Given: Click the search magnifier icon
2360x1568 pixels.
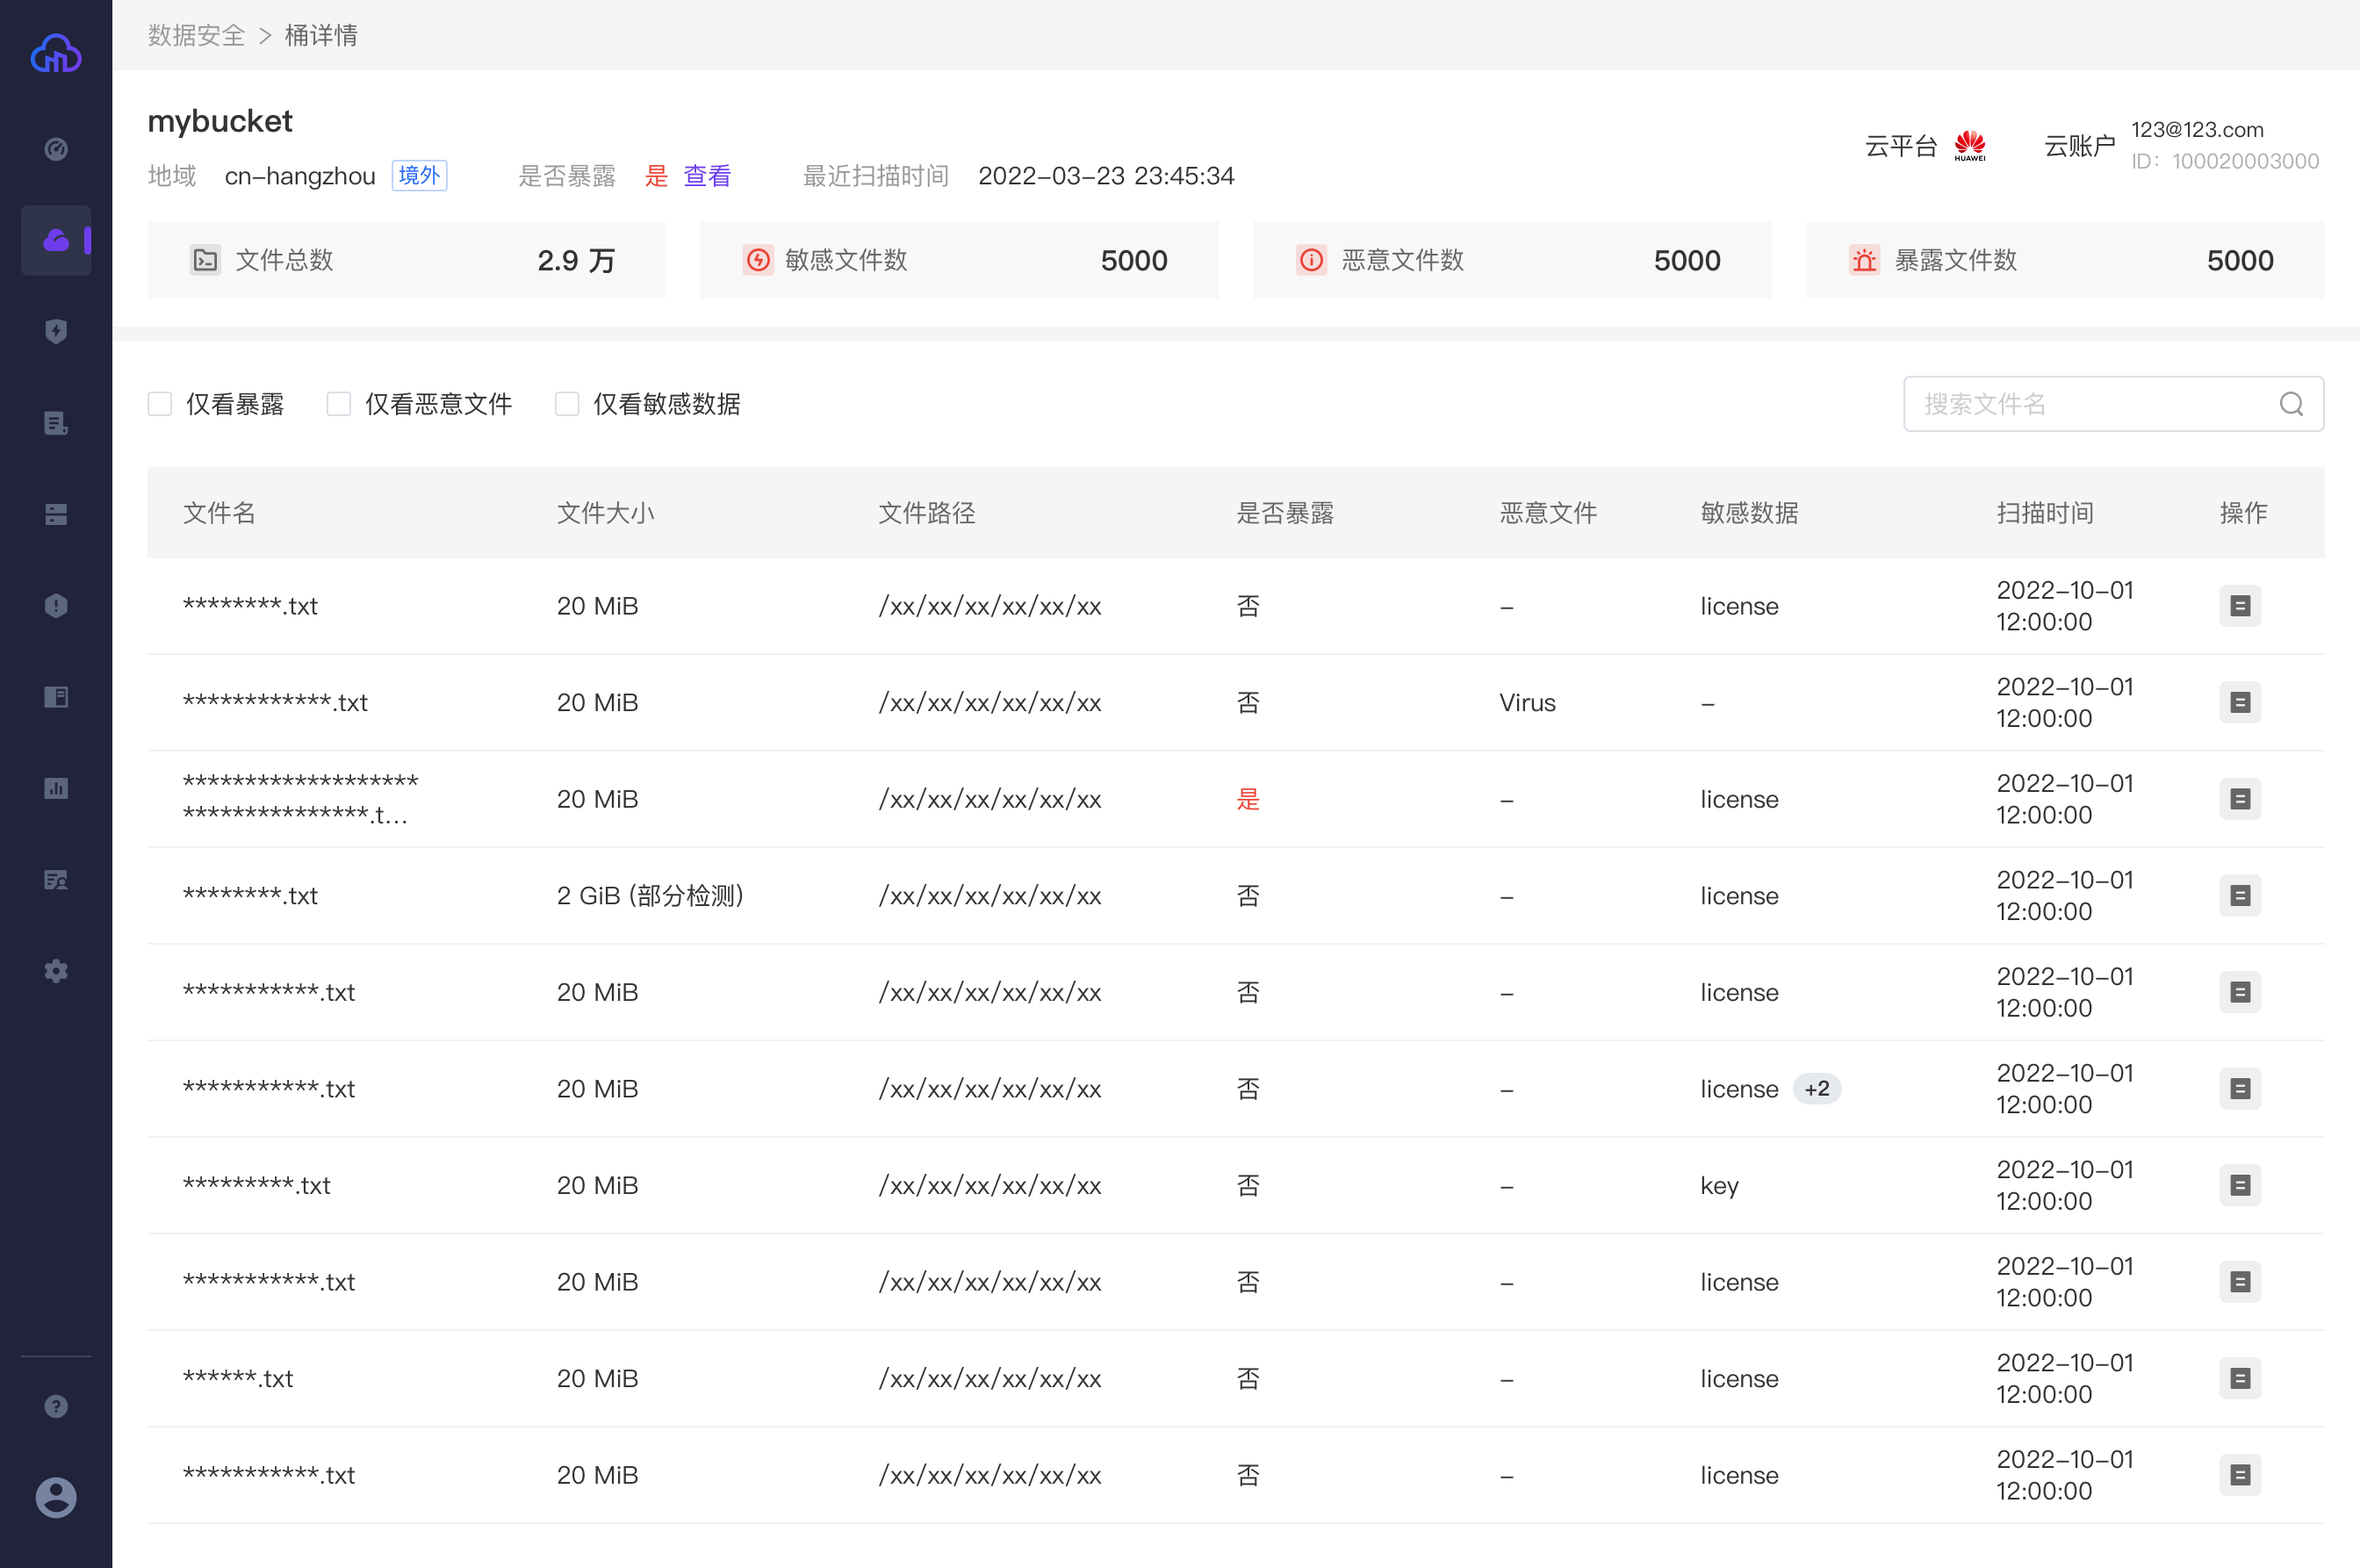Looking at the screenshot, I should [2291, 404].
